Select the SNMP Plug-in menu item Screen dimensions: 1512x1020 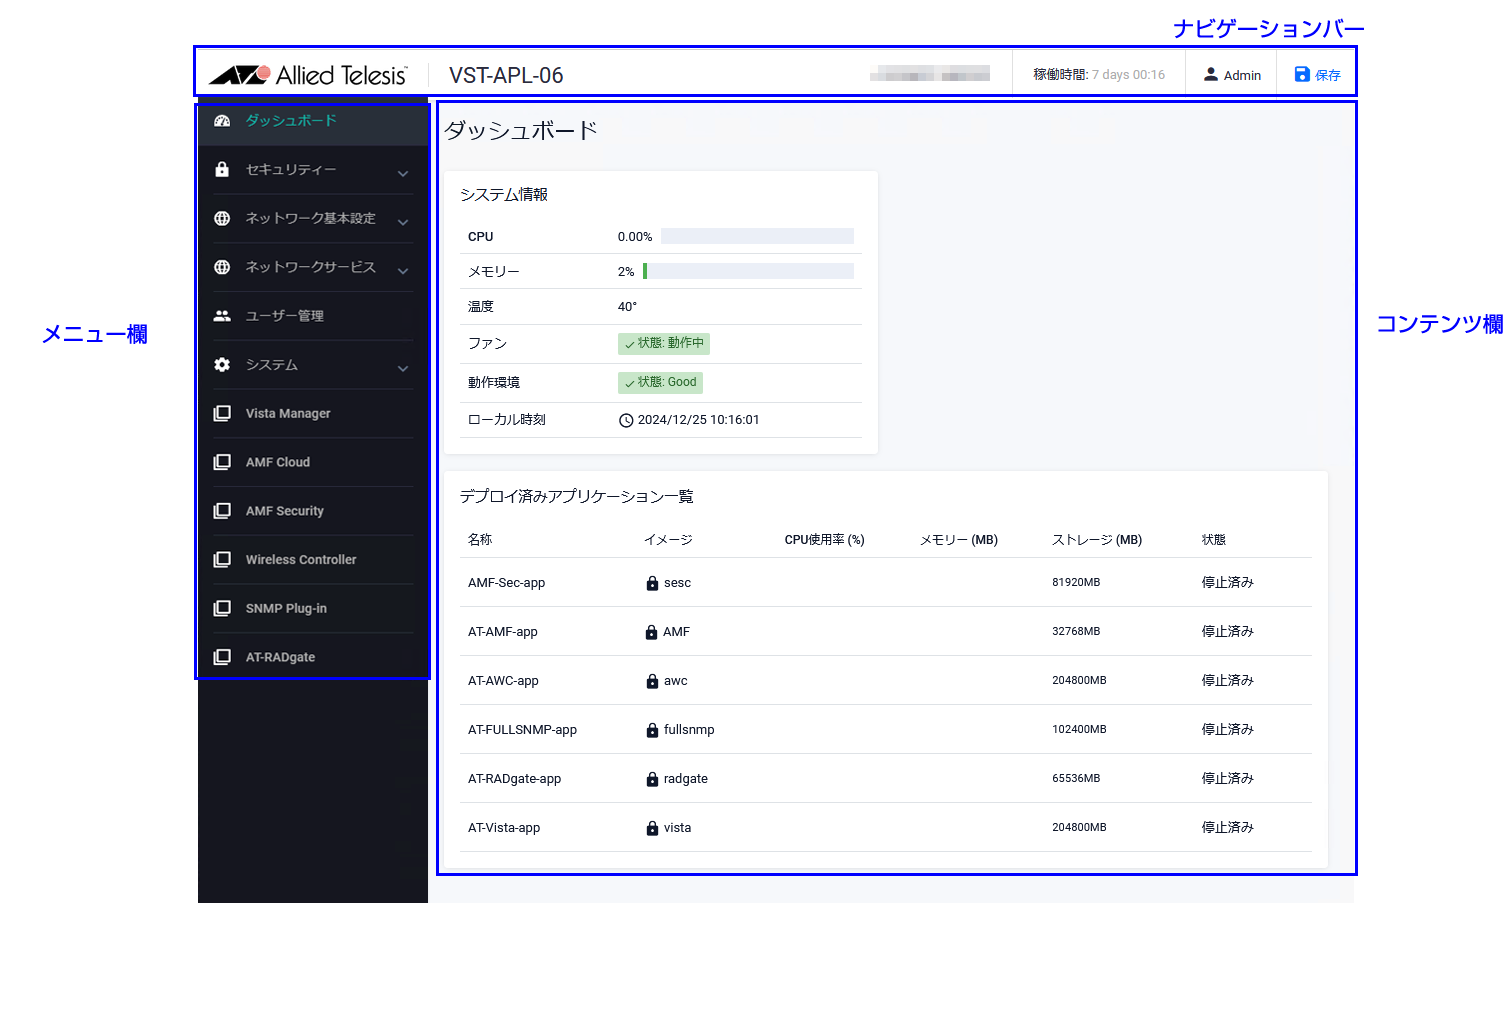(286, 609)
